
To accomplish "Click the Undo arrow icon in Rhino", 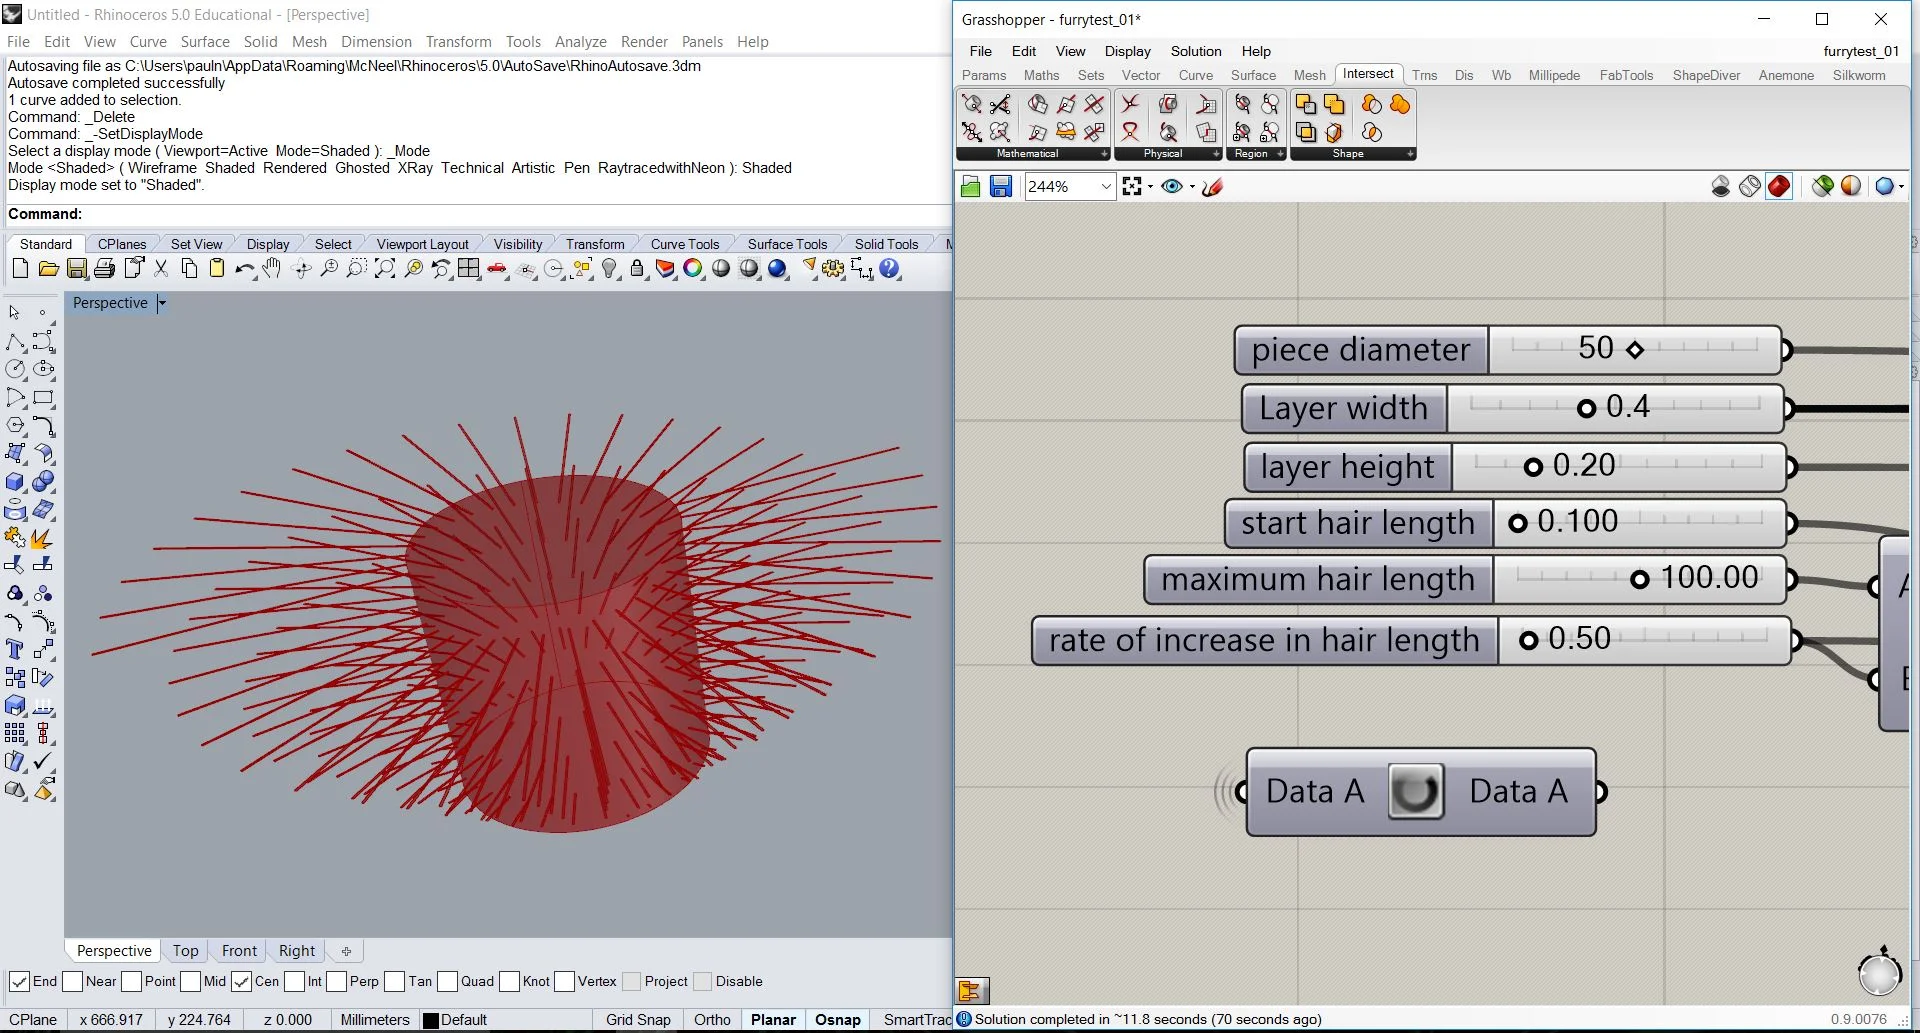I will 245,268.
